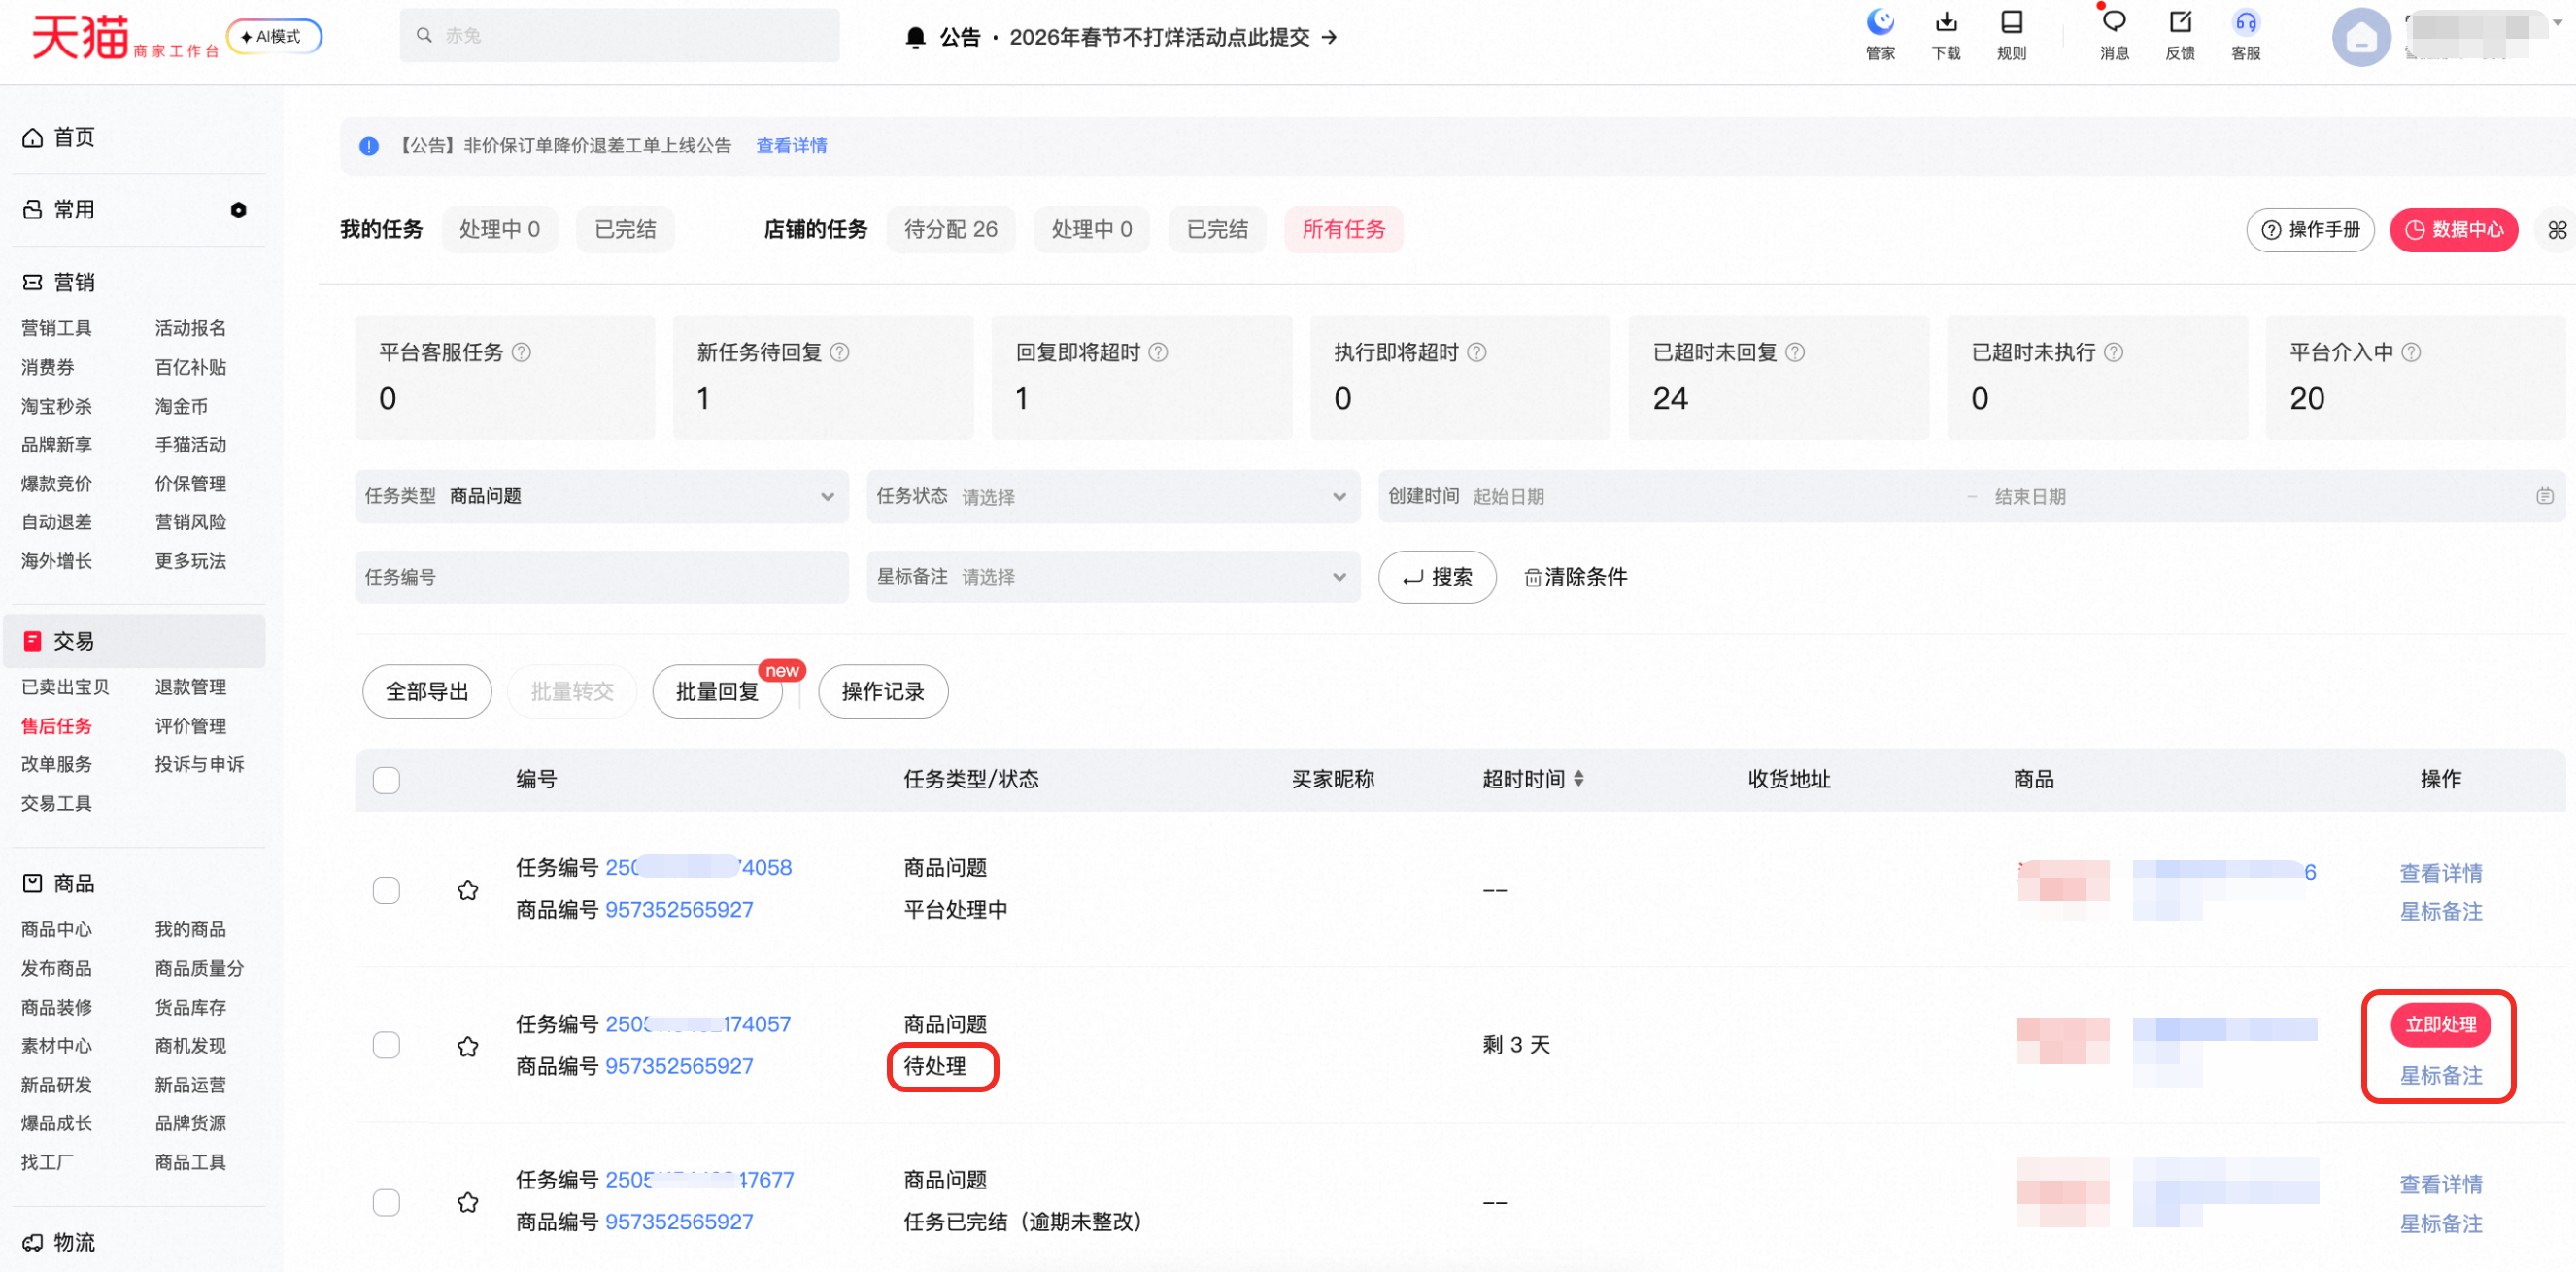Open the 数据中心 button
Image resolution: width=2576 pixels, height=1272 pixels.
click(x=2454, y=230)
